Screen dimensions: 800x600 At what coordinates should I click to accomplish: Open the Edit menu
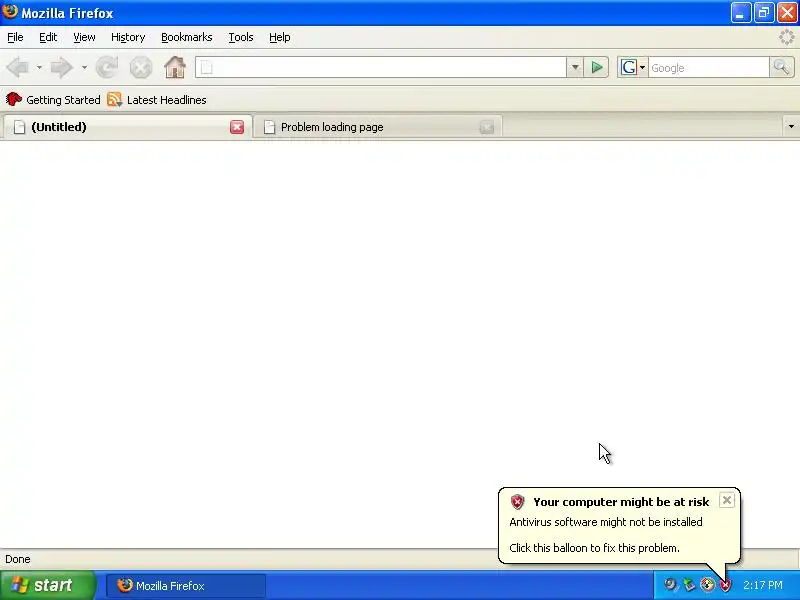point(48,37)
